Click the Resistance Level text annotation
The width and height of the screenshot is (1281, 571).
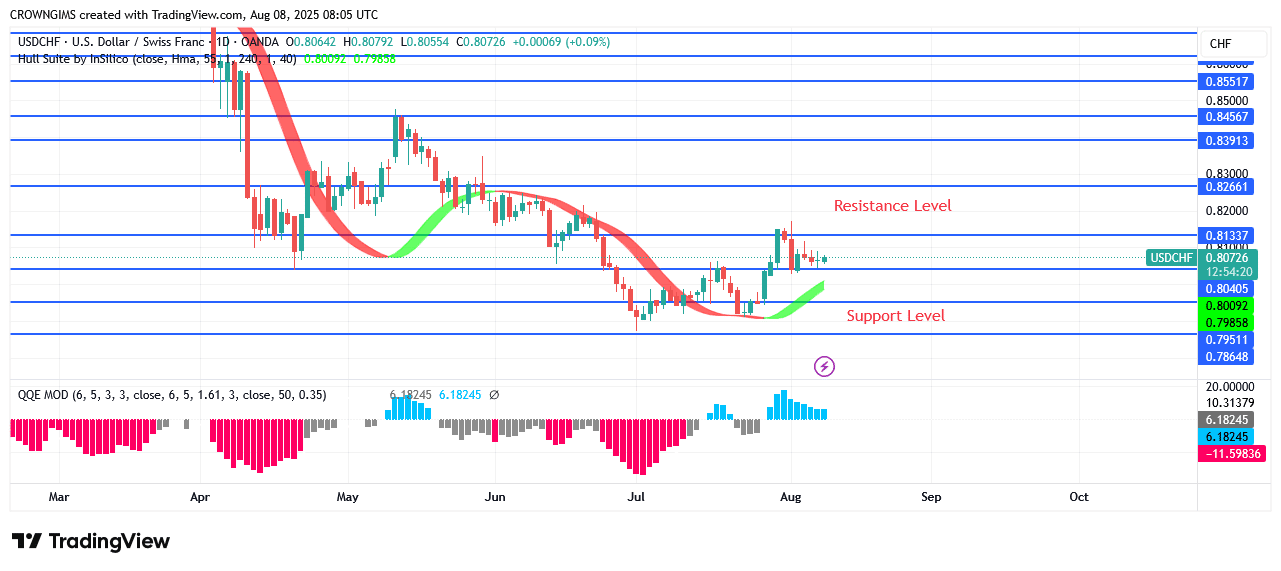coord(893,206)
